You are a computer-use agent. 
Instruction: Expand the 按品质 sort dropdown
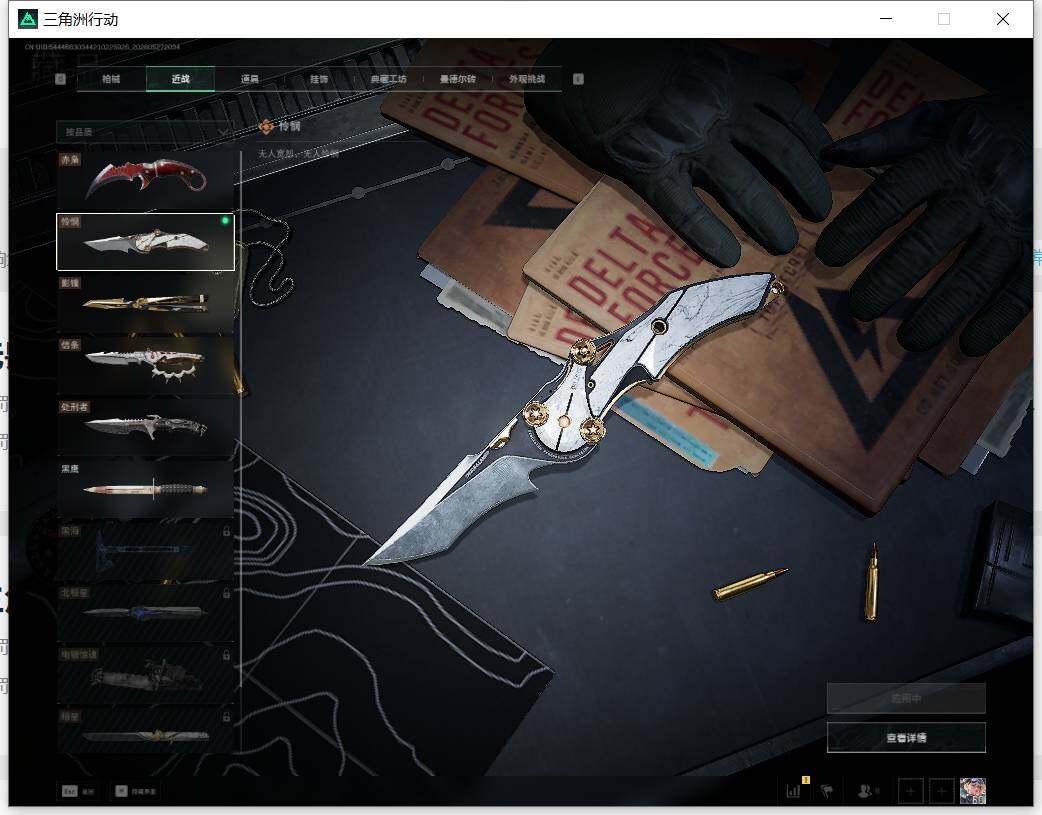pos(145,132)
